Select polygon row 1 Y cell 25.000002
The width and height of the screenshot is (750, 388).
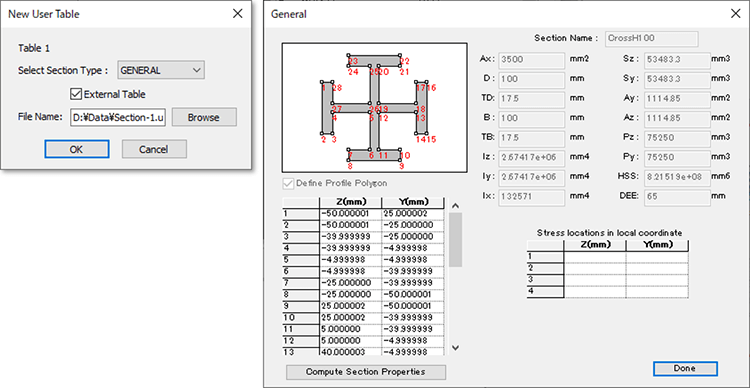pyautogui.click(x=413, y=213)
